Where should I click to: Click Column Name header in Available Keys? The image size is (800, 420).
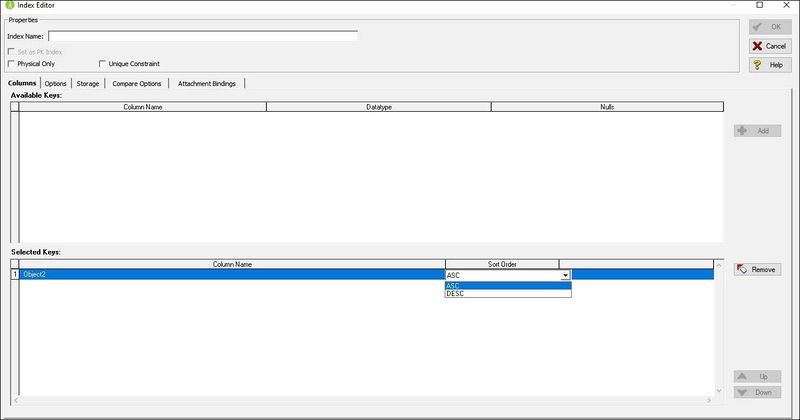(x=143, y=107)
